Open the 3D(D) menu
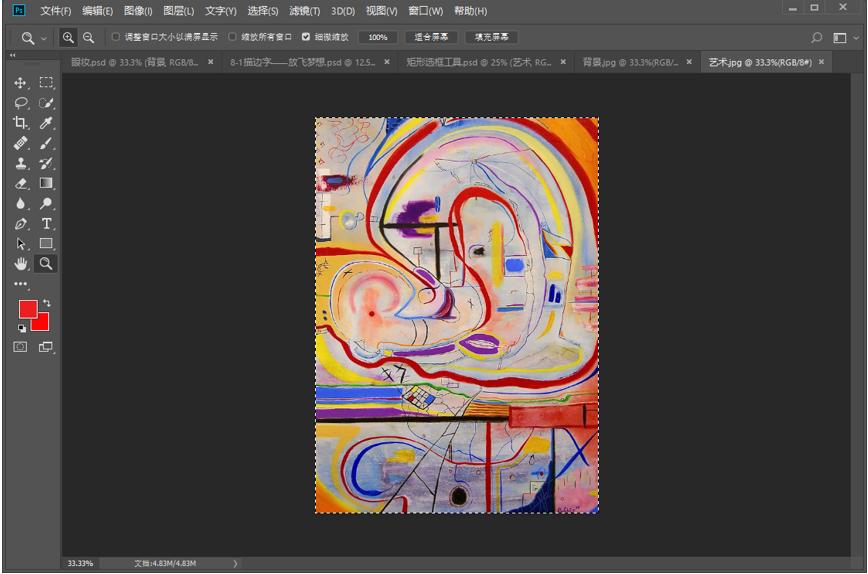The height and width of the screenshot is (574, 868). click(343, 11)
